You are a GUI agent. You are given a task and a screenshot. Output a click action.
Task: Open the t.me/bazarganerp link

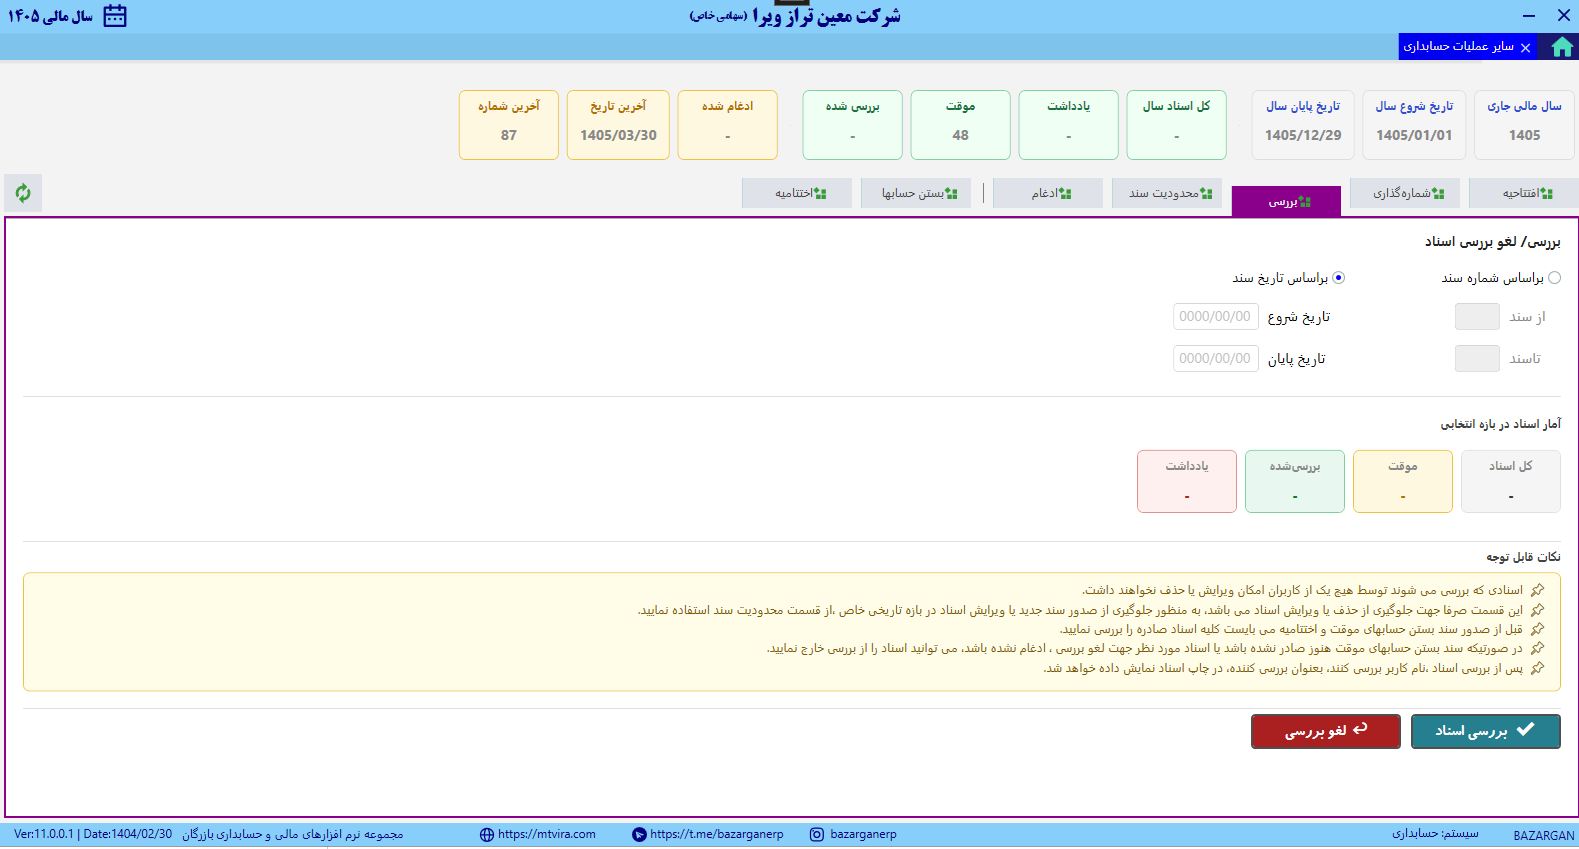tap(716, 835)
